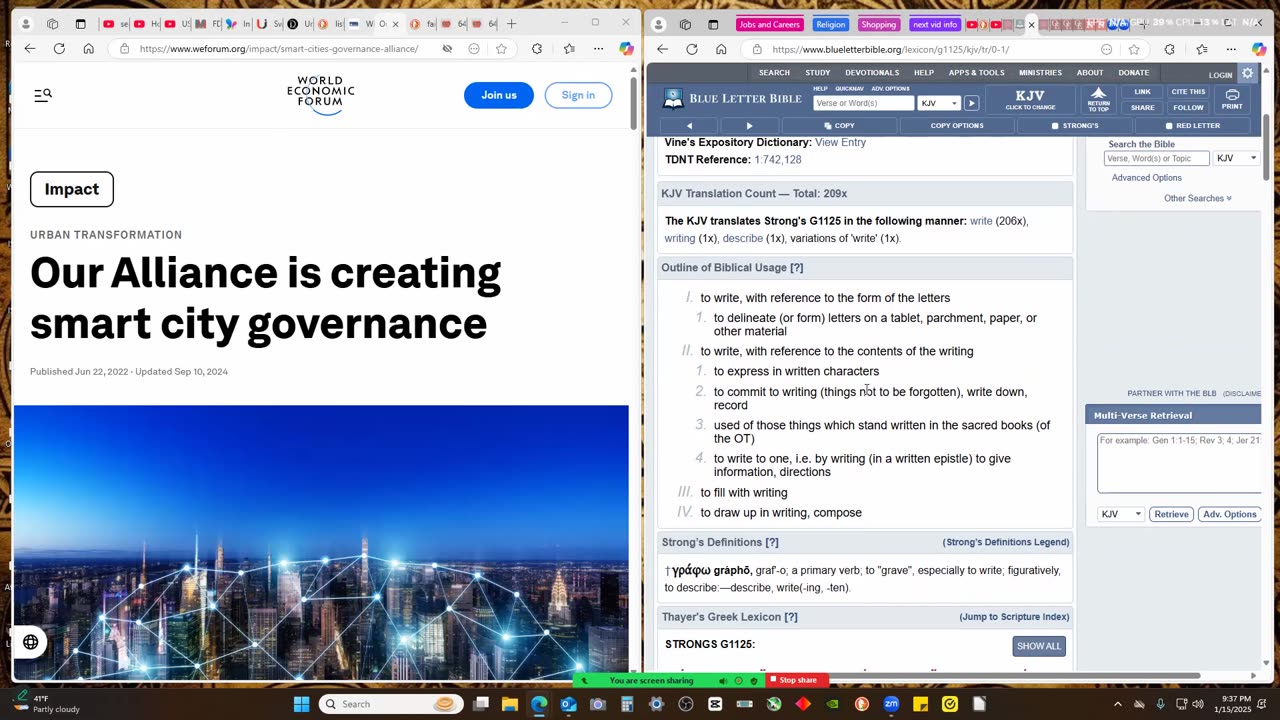The width and height of the screenshot is (1280, 720).
Task: Click the CITE THIS button
Action: pos(1188,92)
